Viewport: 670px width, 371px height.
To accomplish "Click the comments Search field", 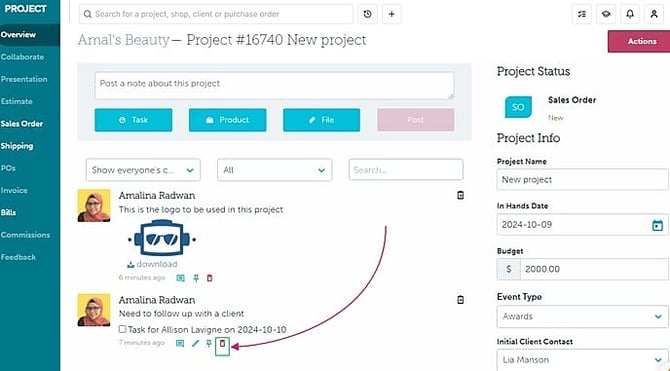I will 406,170.
